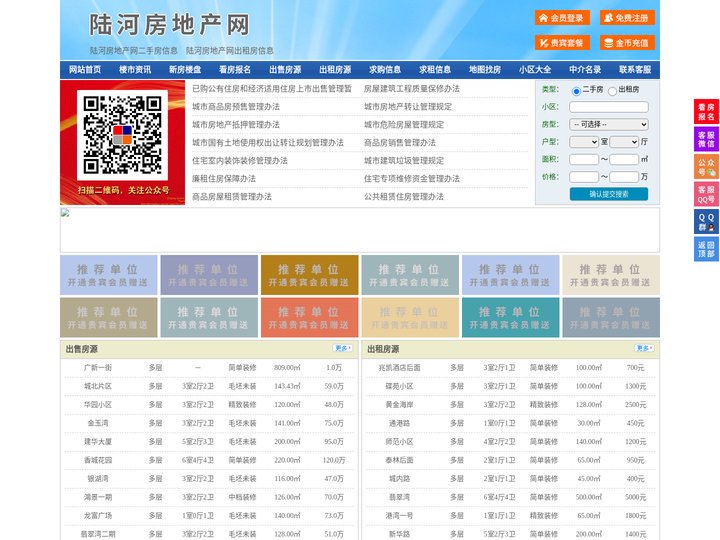Focus the 小区 input field
This screenshot has height=540, width=720.
[609, 107]
